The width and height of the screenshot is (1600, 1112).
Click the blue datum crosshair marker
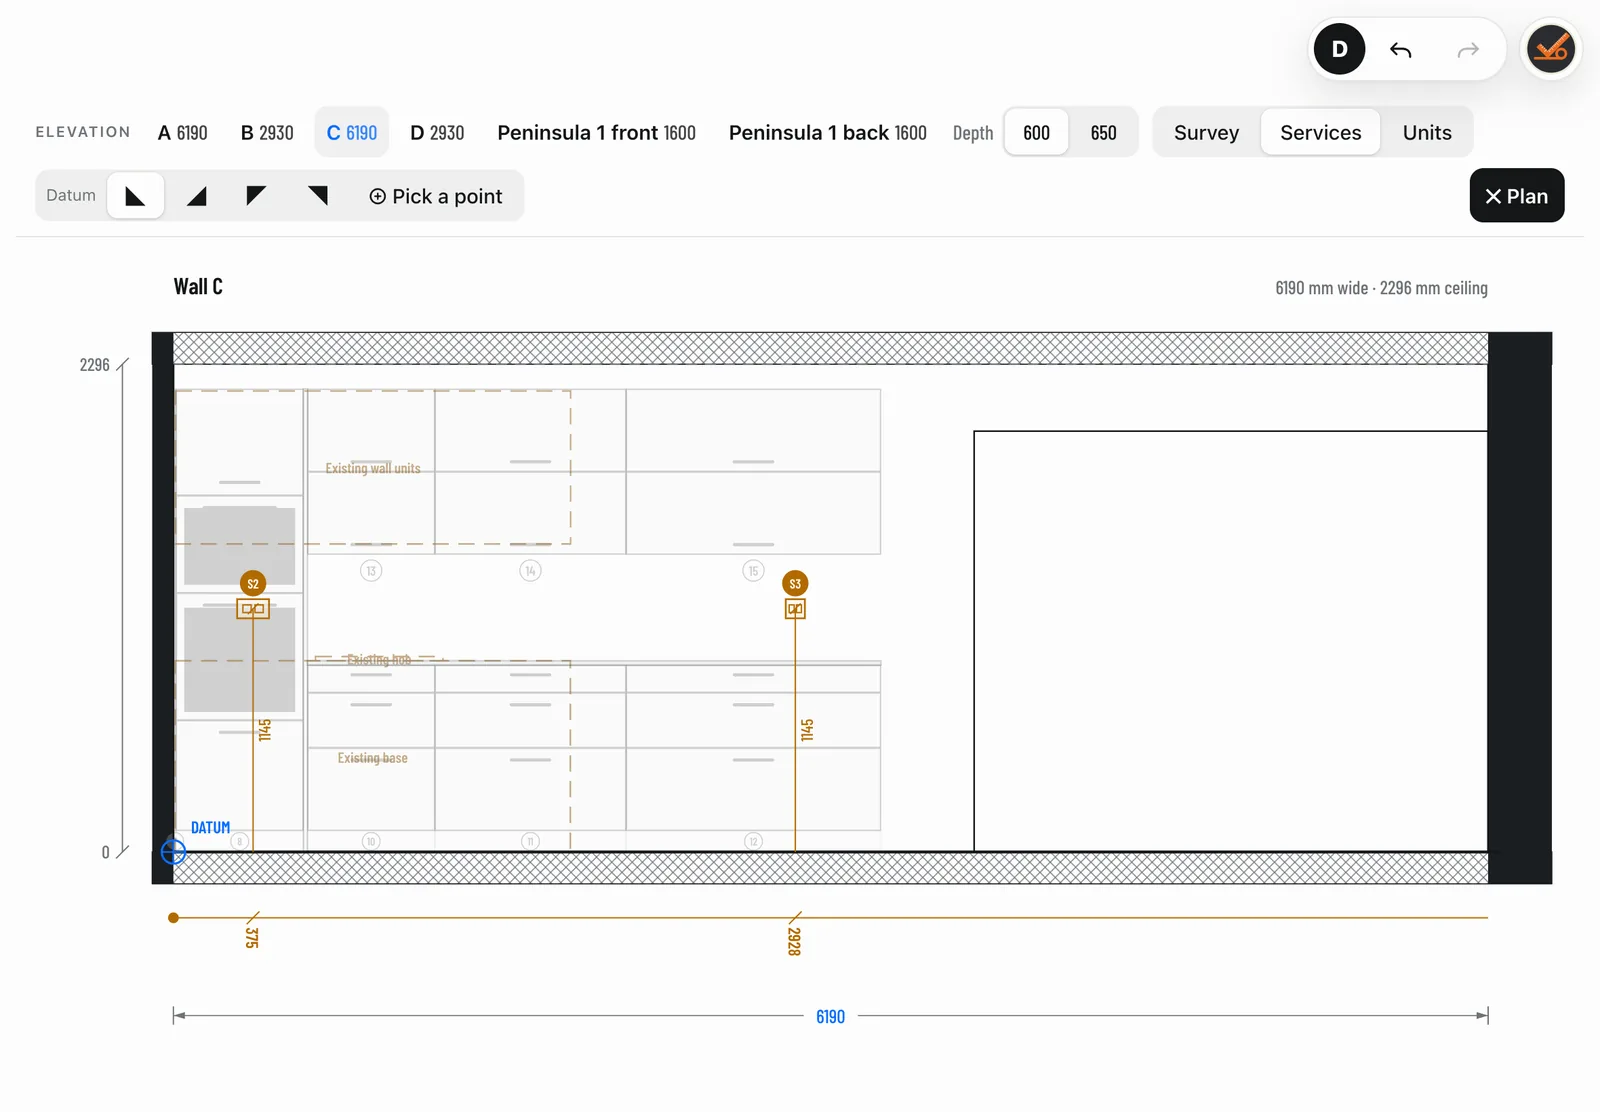[173, 852]
